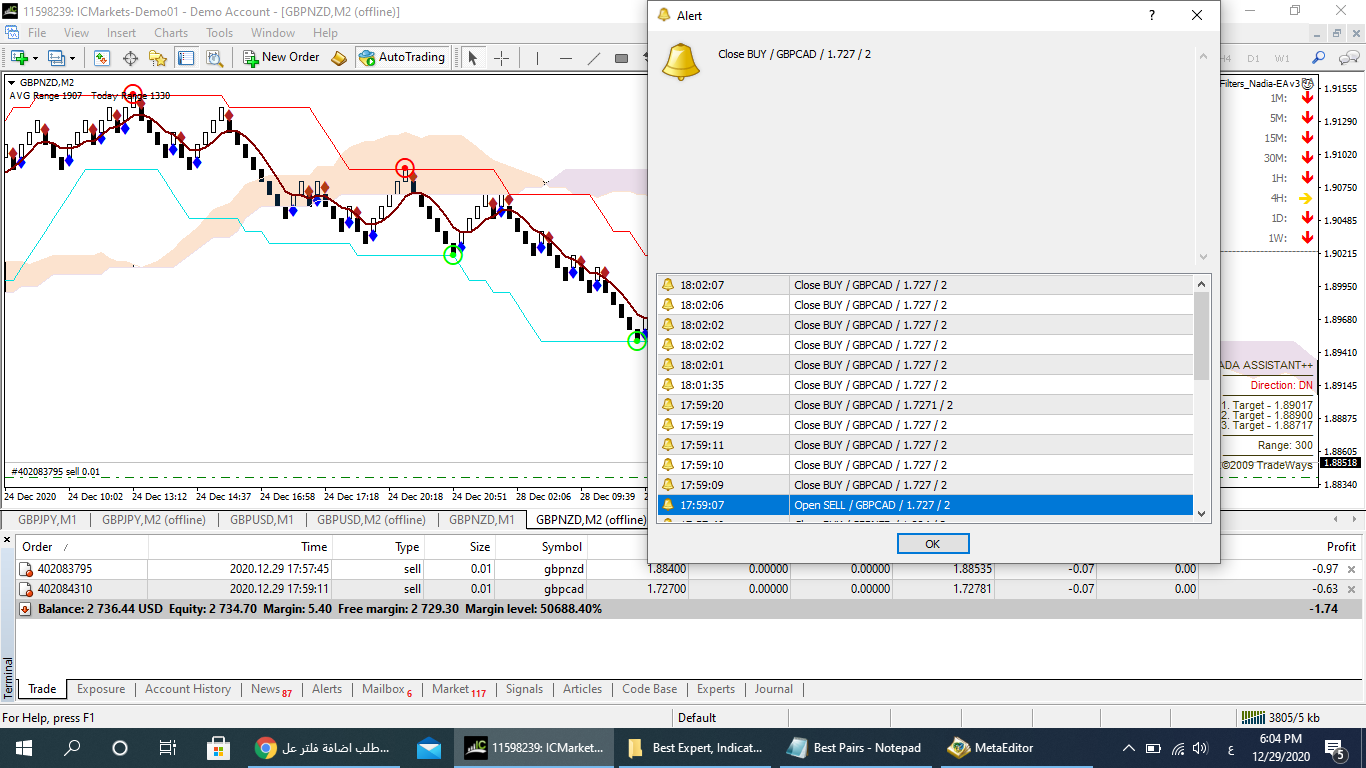
Task: Expand the New Chart dropdown arrow
Action: pos(35,58)
